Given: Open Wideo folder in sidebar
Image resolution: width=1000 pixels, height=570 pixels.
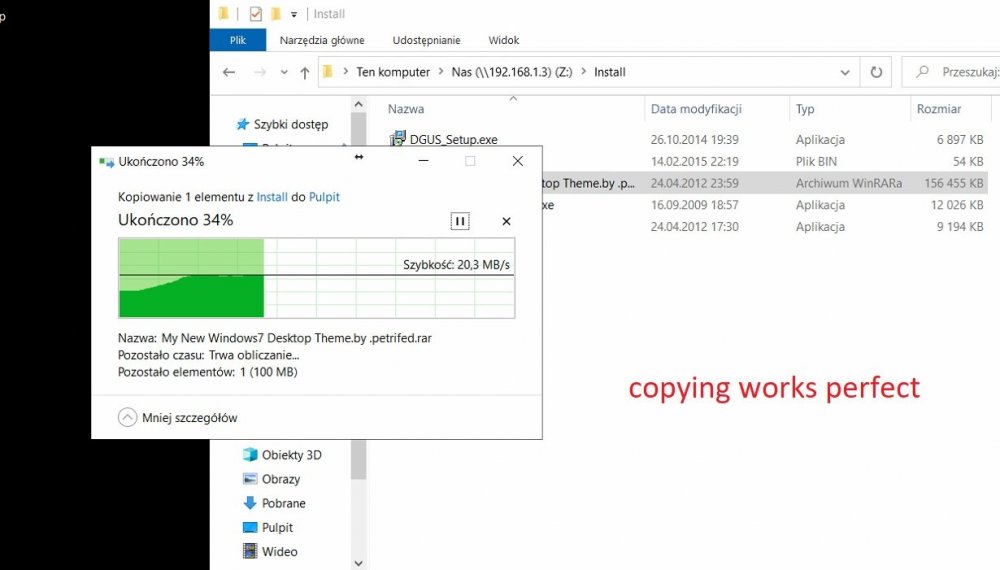Looking at the screenshot, I should tap(279, 552).
